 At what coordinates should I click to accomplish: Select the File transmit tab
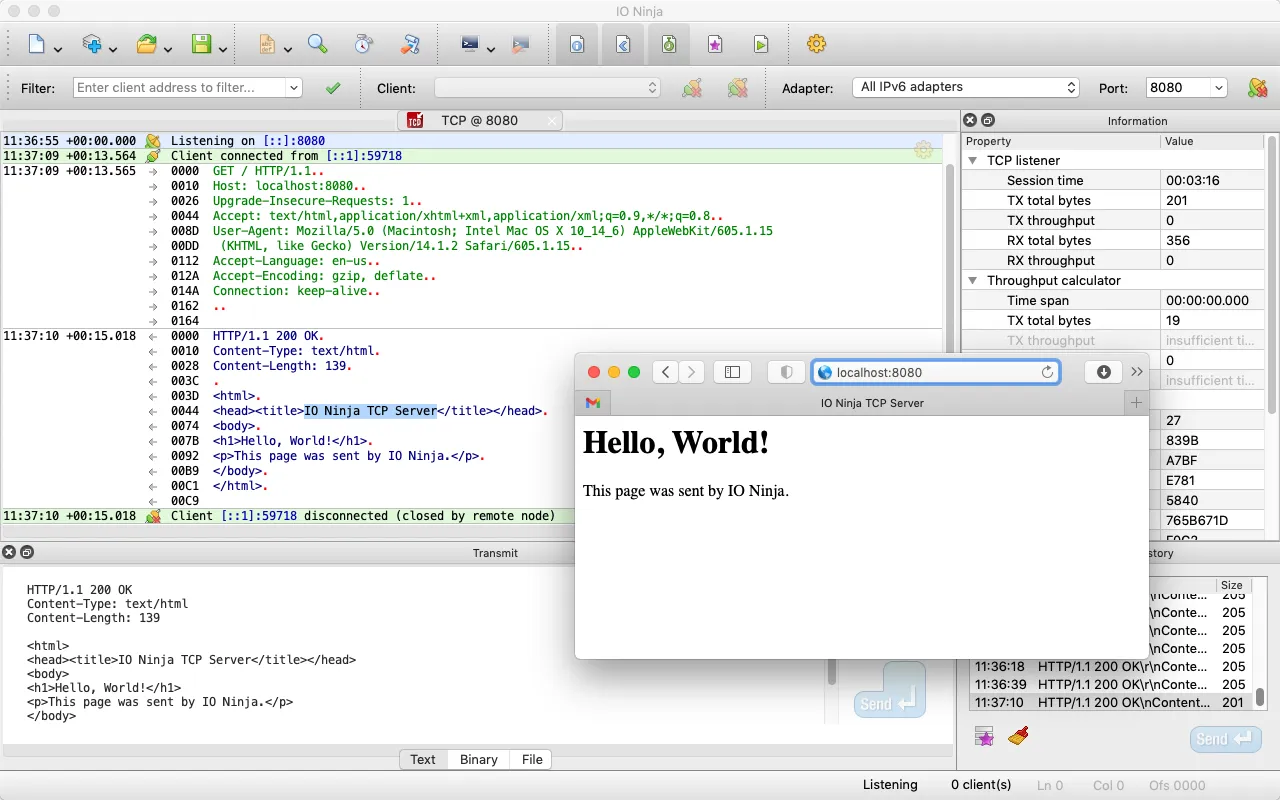pyautogui.click(x=532, y=759)
